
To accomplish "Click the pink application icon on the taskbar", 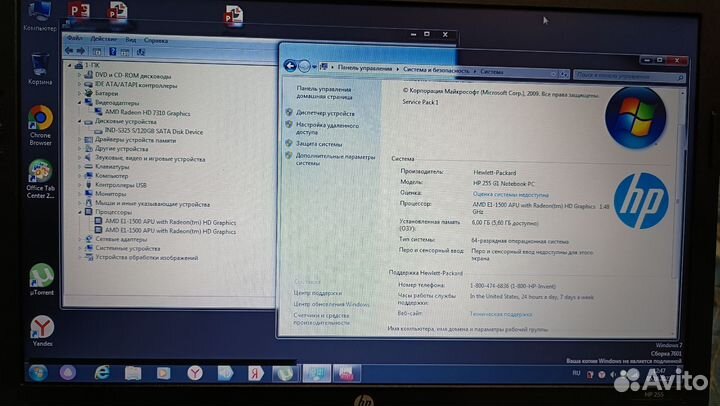I will click(x=347, y=373).
